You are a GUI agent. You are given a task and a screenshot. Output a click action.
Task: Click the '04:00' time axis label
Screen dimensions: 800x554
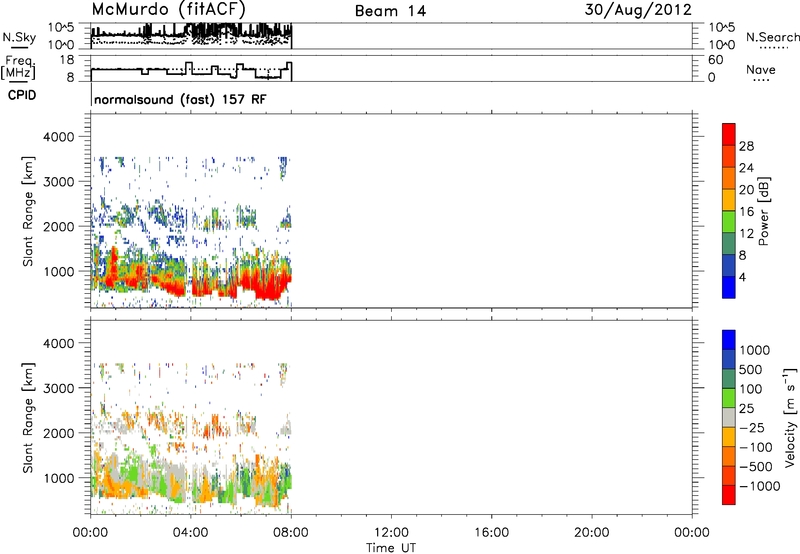tap(190, 533)
